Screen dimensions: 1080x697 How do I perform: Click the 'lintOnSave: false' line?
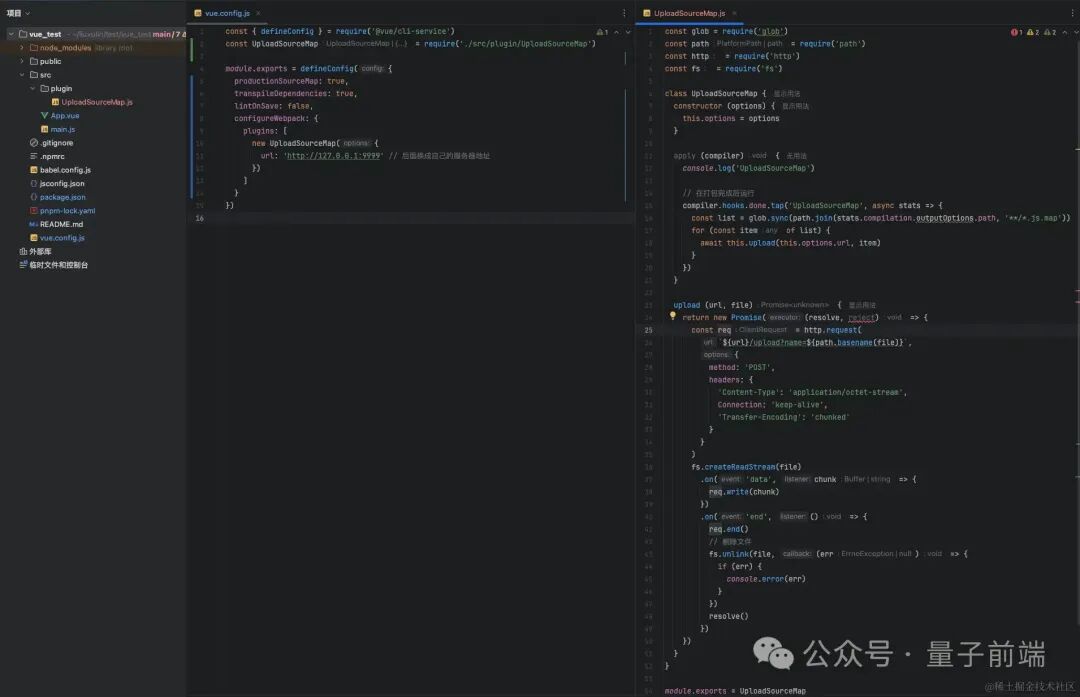[273, 106]
